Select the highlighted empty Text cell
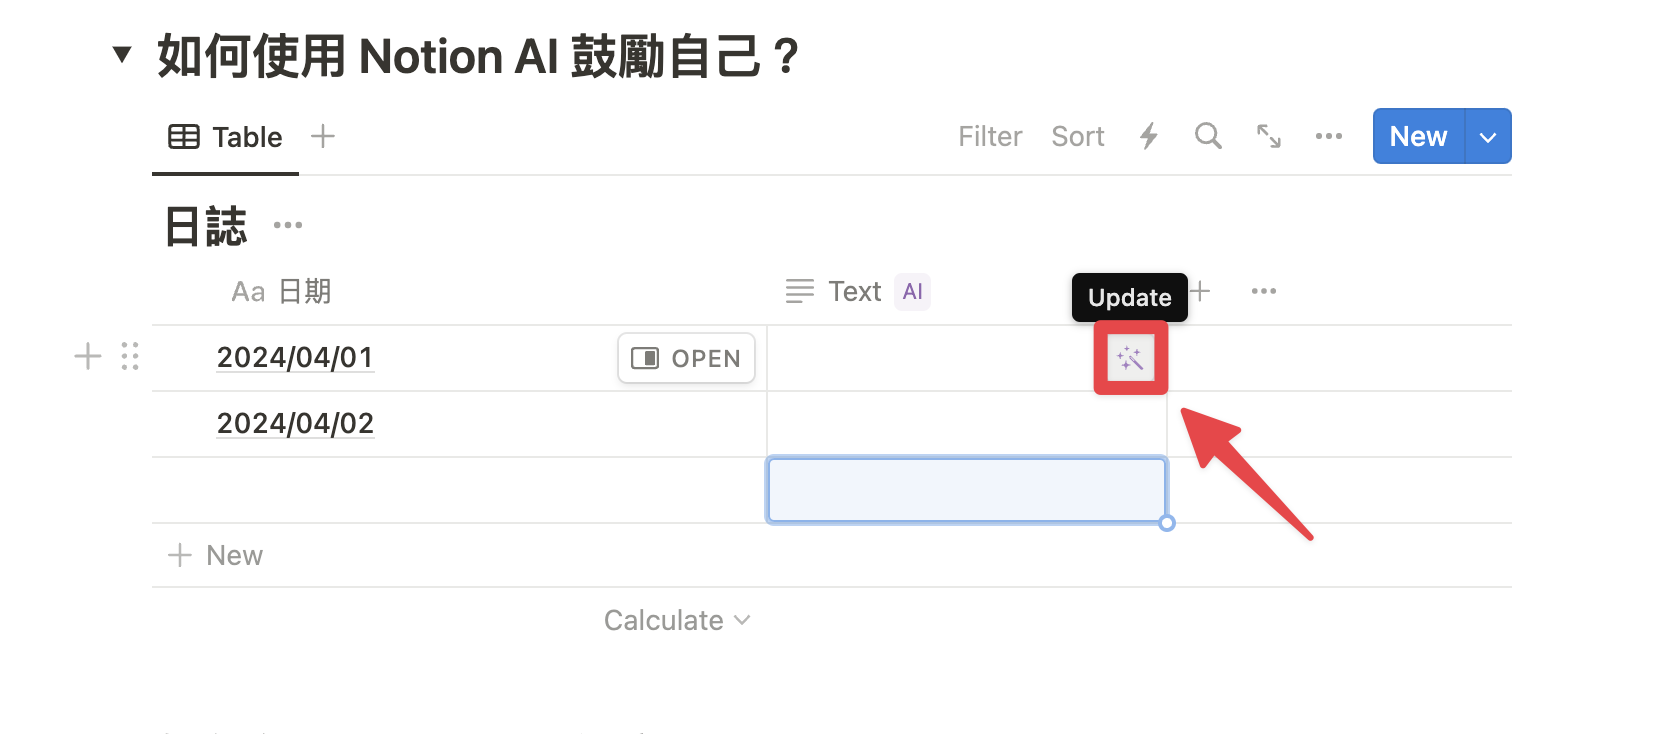This screenshot has height=734, width=1674. (967, 490)
